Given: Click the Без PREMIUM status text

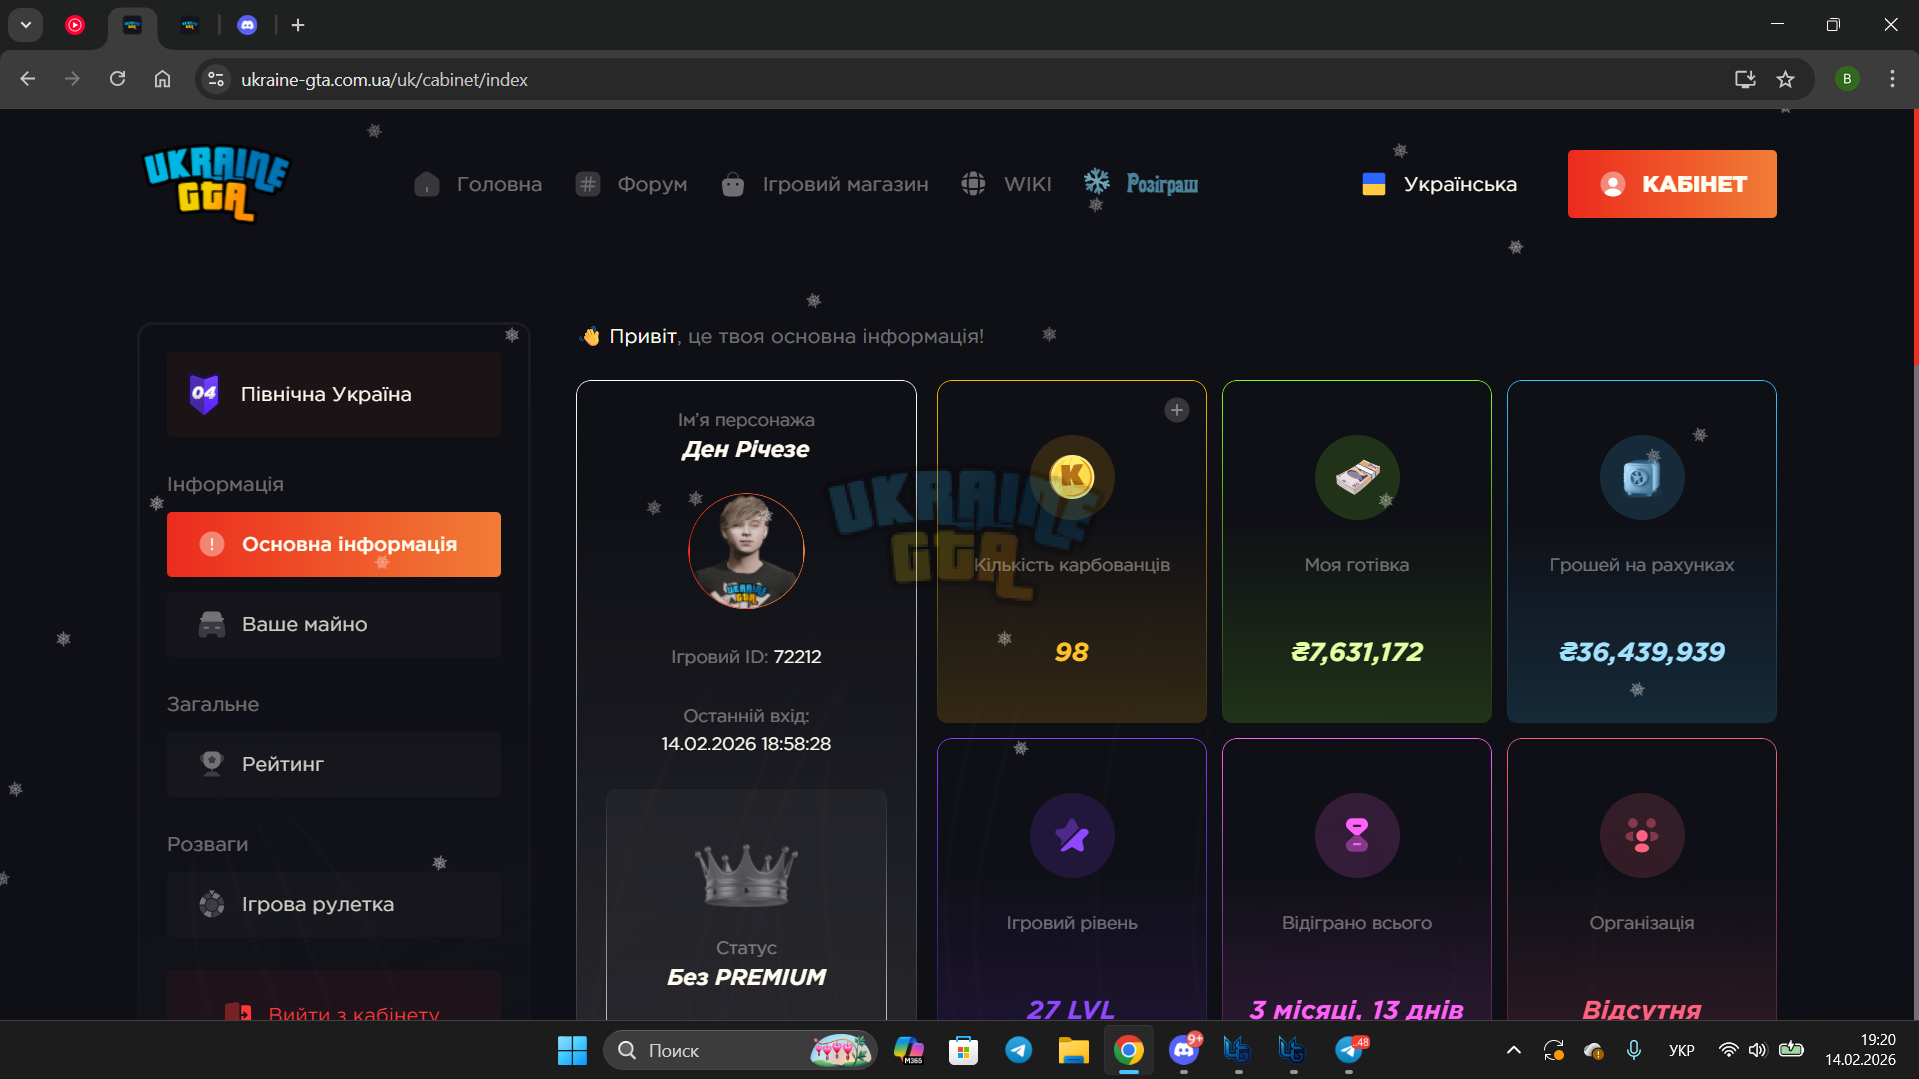Looking at the screenshot, I should [746, 977].
